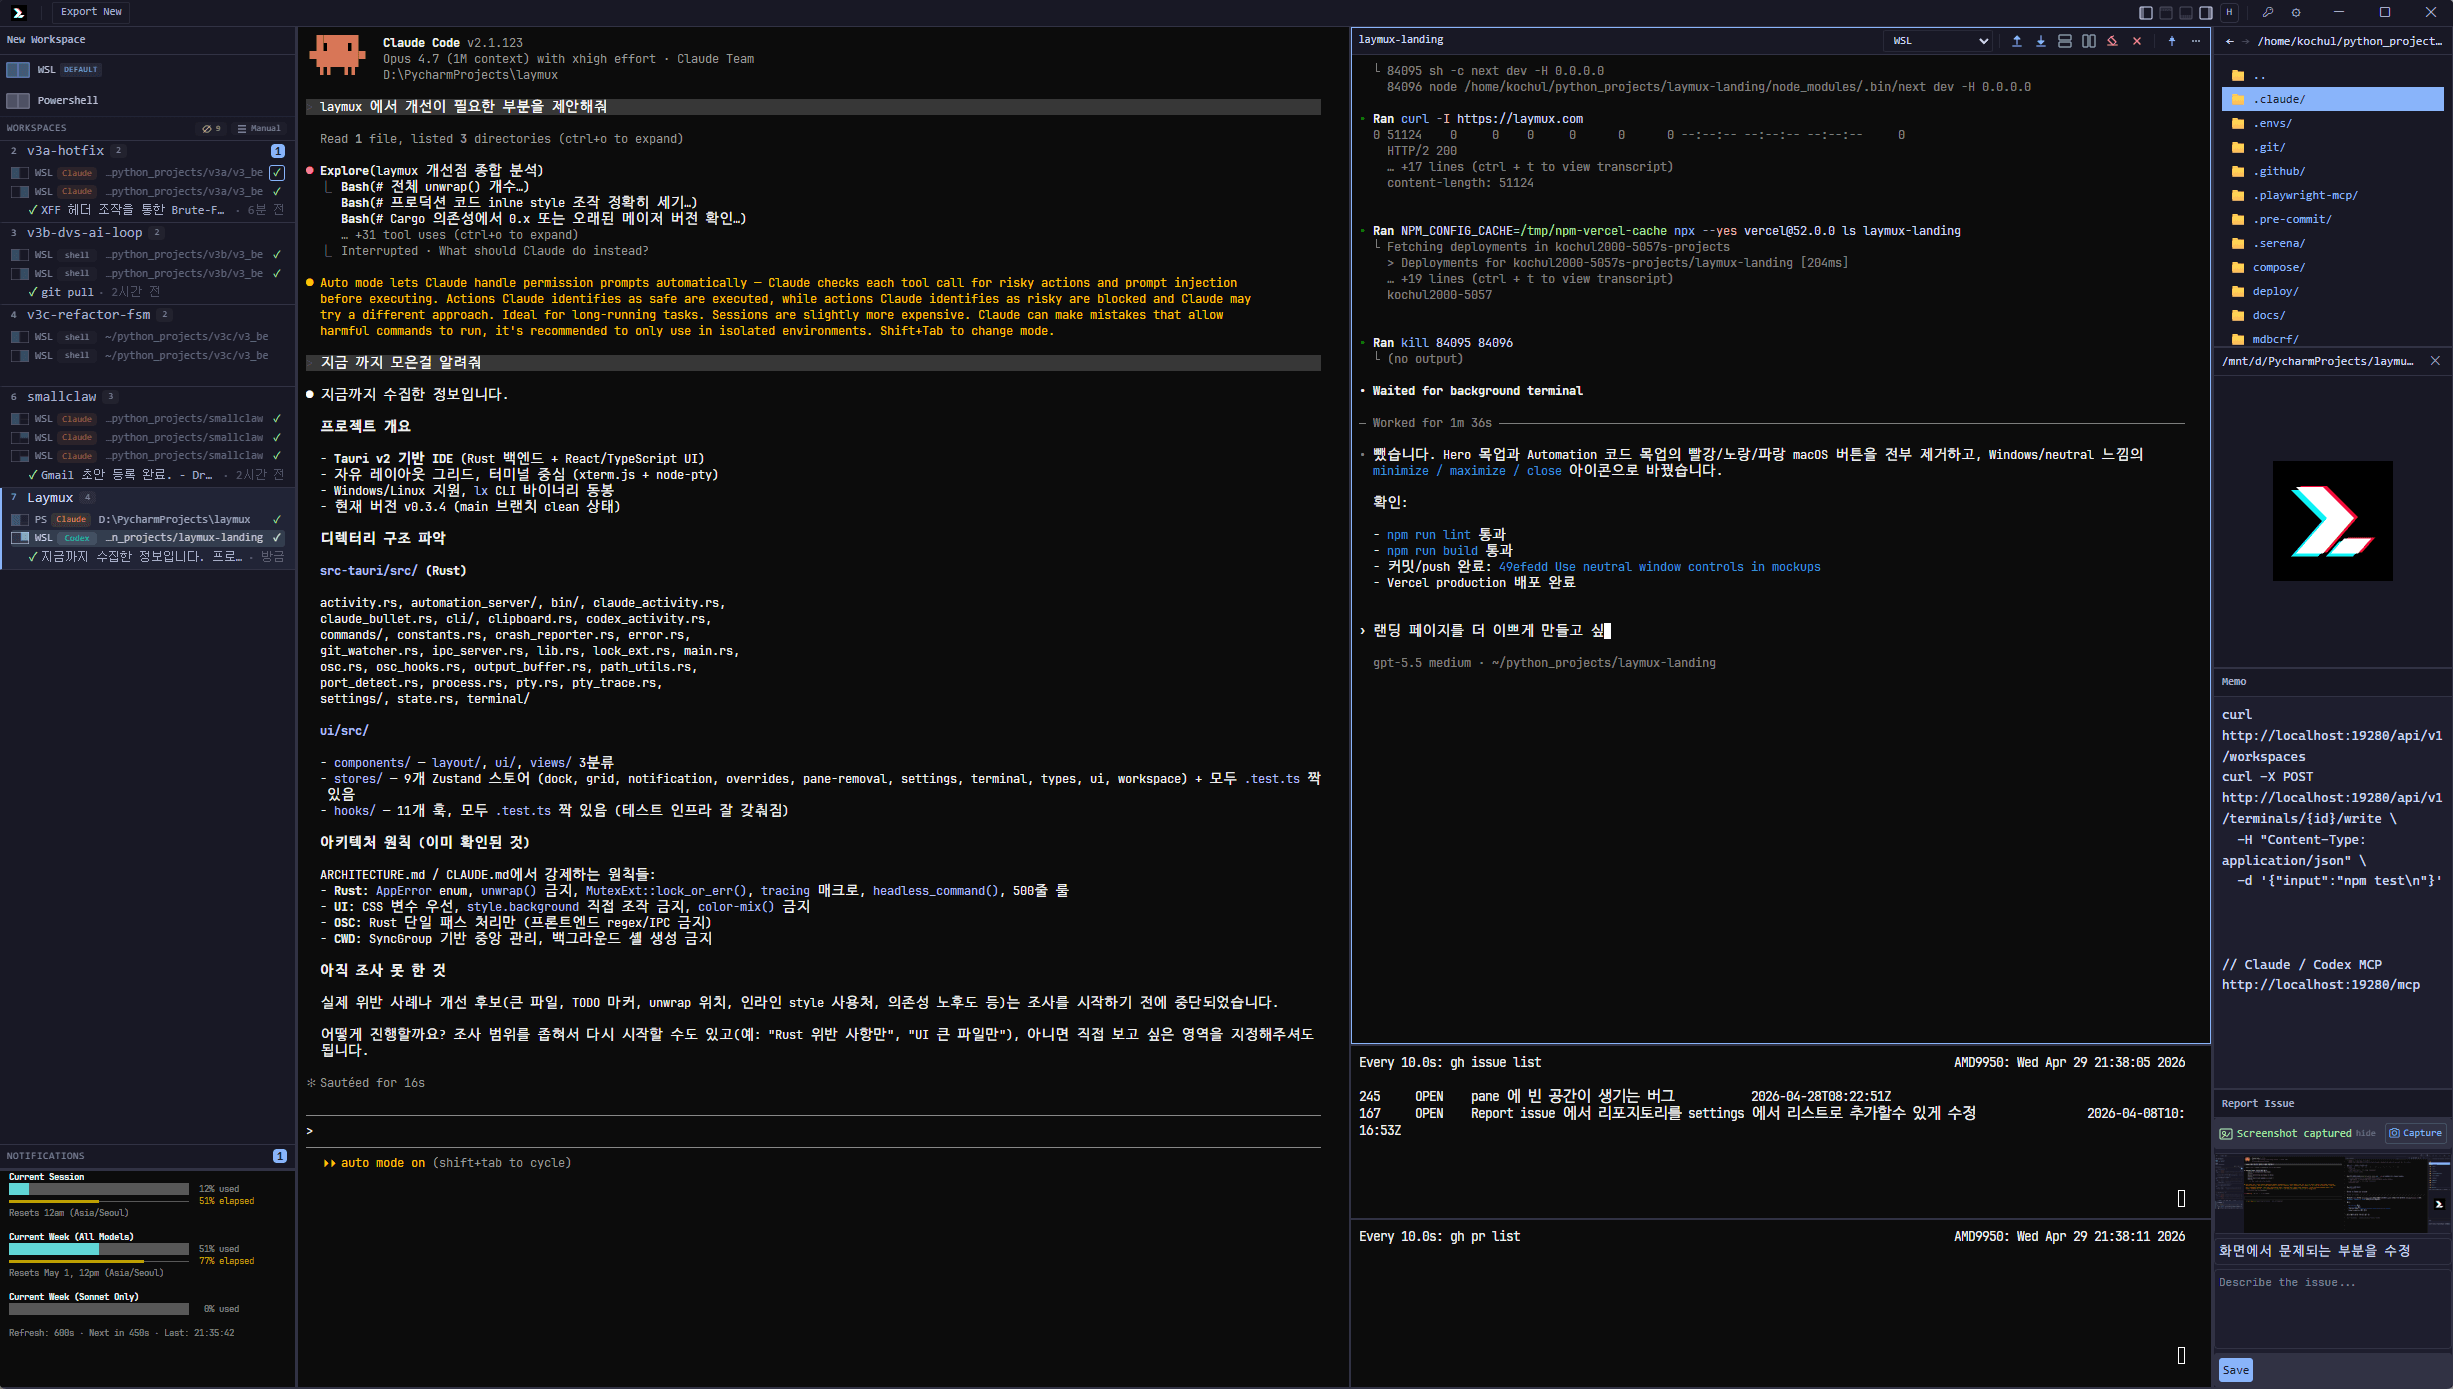Toggle boxed checkmark on first v3a WSL Claude row
Screen dimensions: 2453x1389
pos(277,172)
